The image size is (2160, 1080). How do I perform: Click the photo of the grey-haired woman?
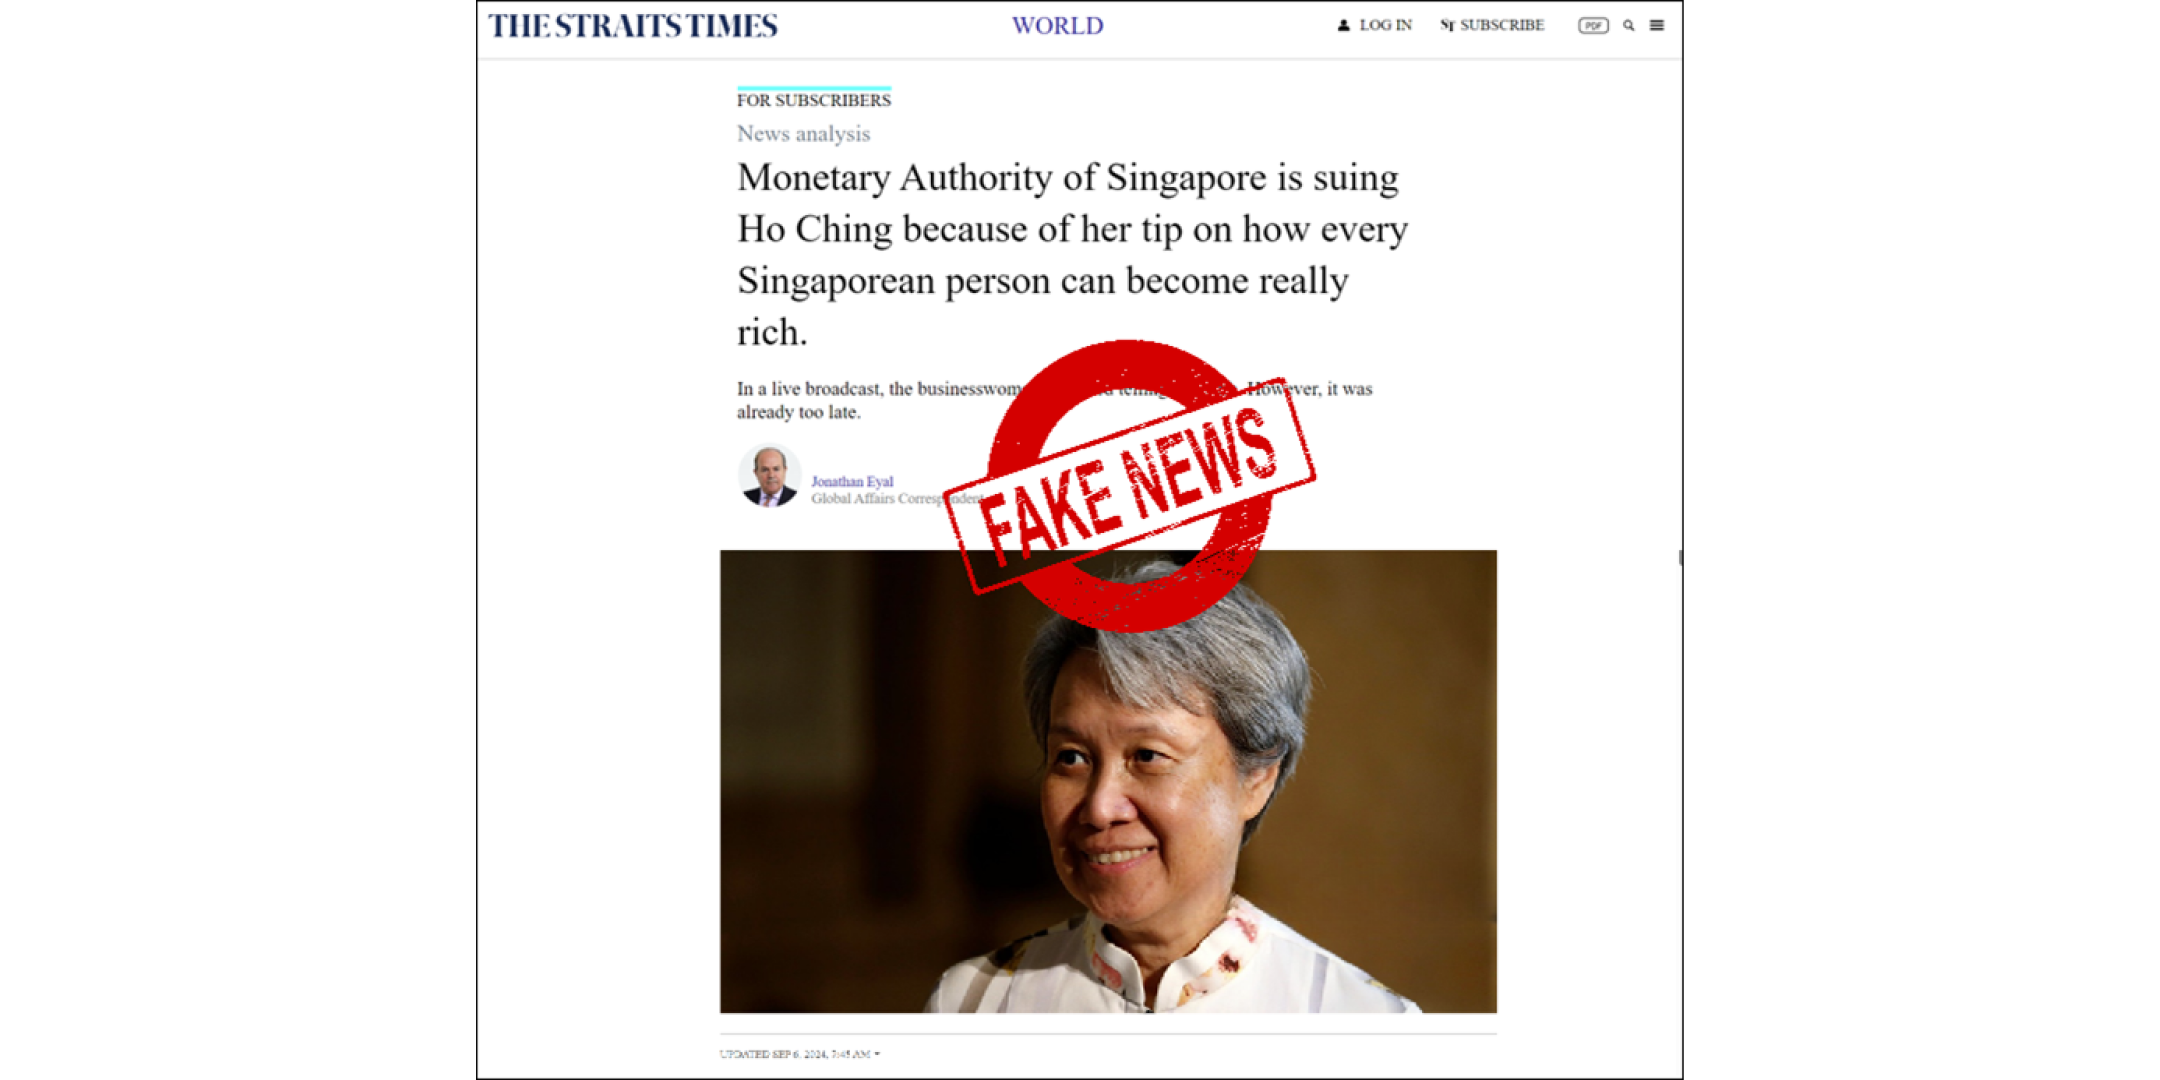(x=1108, y=781)
